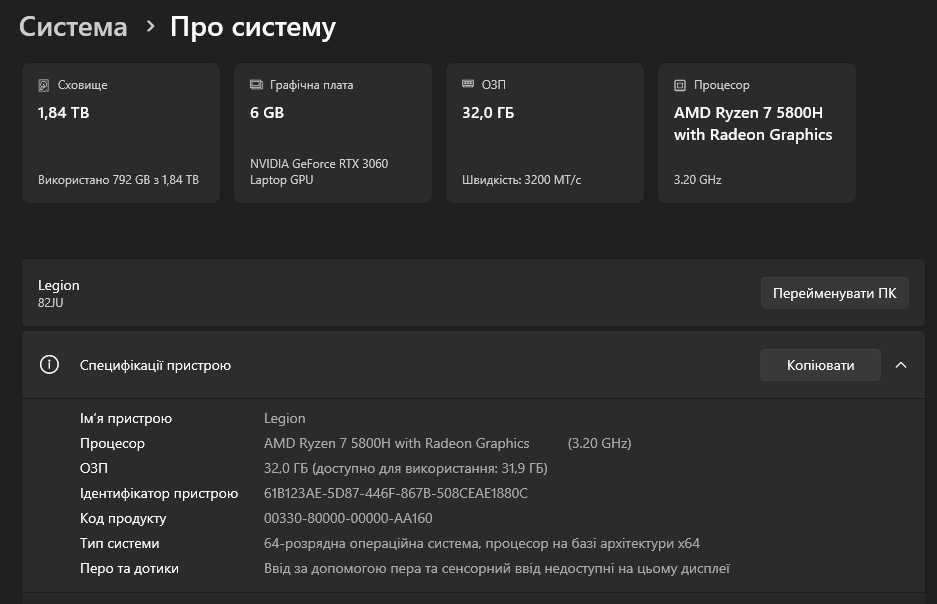The height and width of the screenshot is (604, 937).
Task: Click AMD Ryzen 7 5800H value in specifications
Action: pyautogui.click(x=397, y=443)
